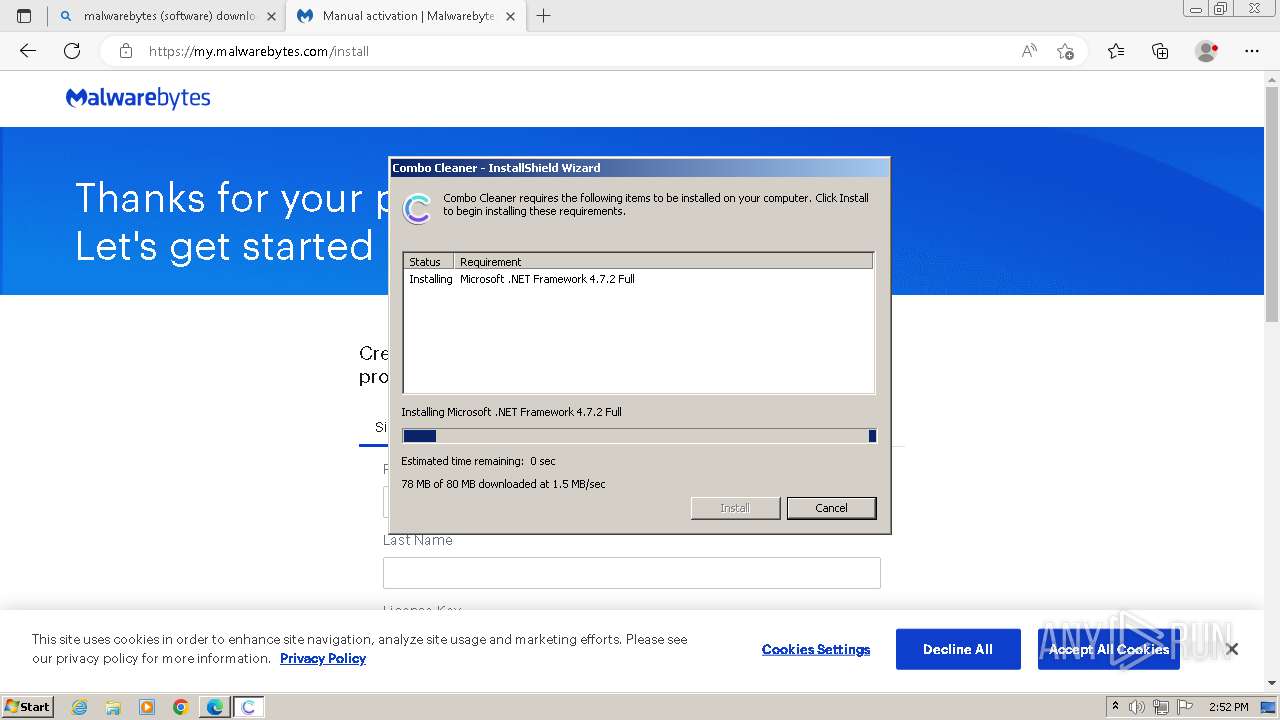Click the Status column header
Screen dimensions: 1280x720
[x=428, y=261]
